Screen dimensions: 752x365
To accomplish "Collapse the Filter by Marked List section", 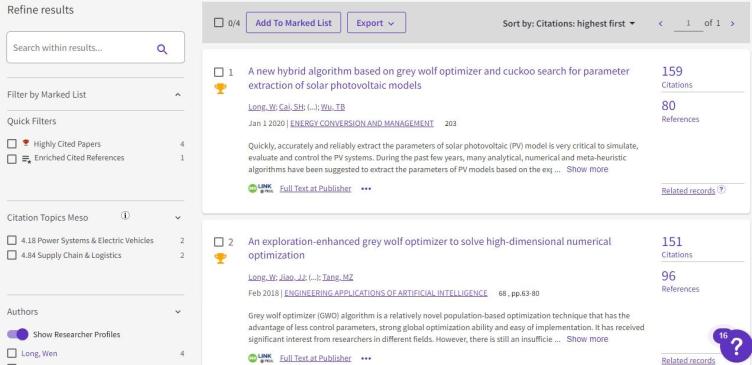I will pos(178,95).
